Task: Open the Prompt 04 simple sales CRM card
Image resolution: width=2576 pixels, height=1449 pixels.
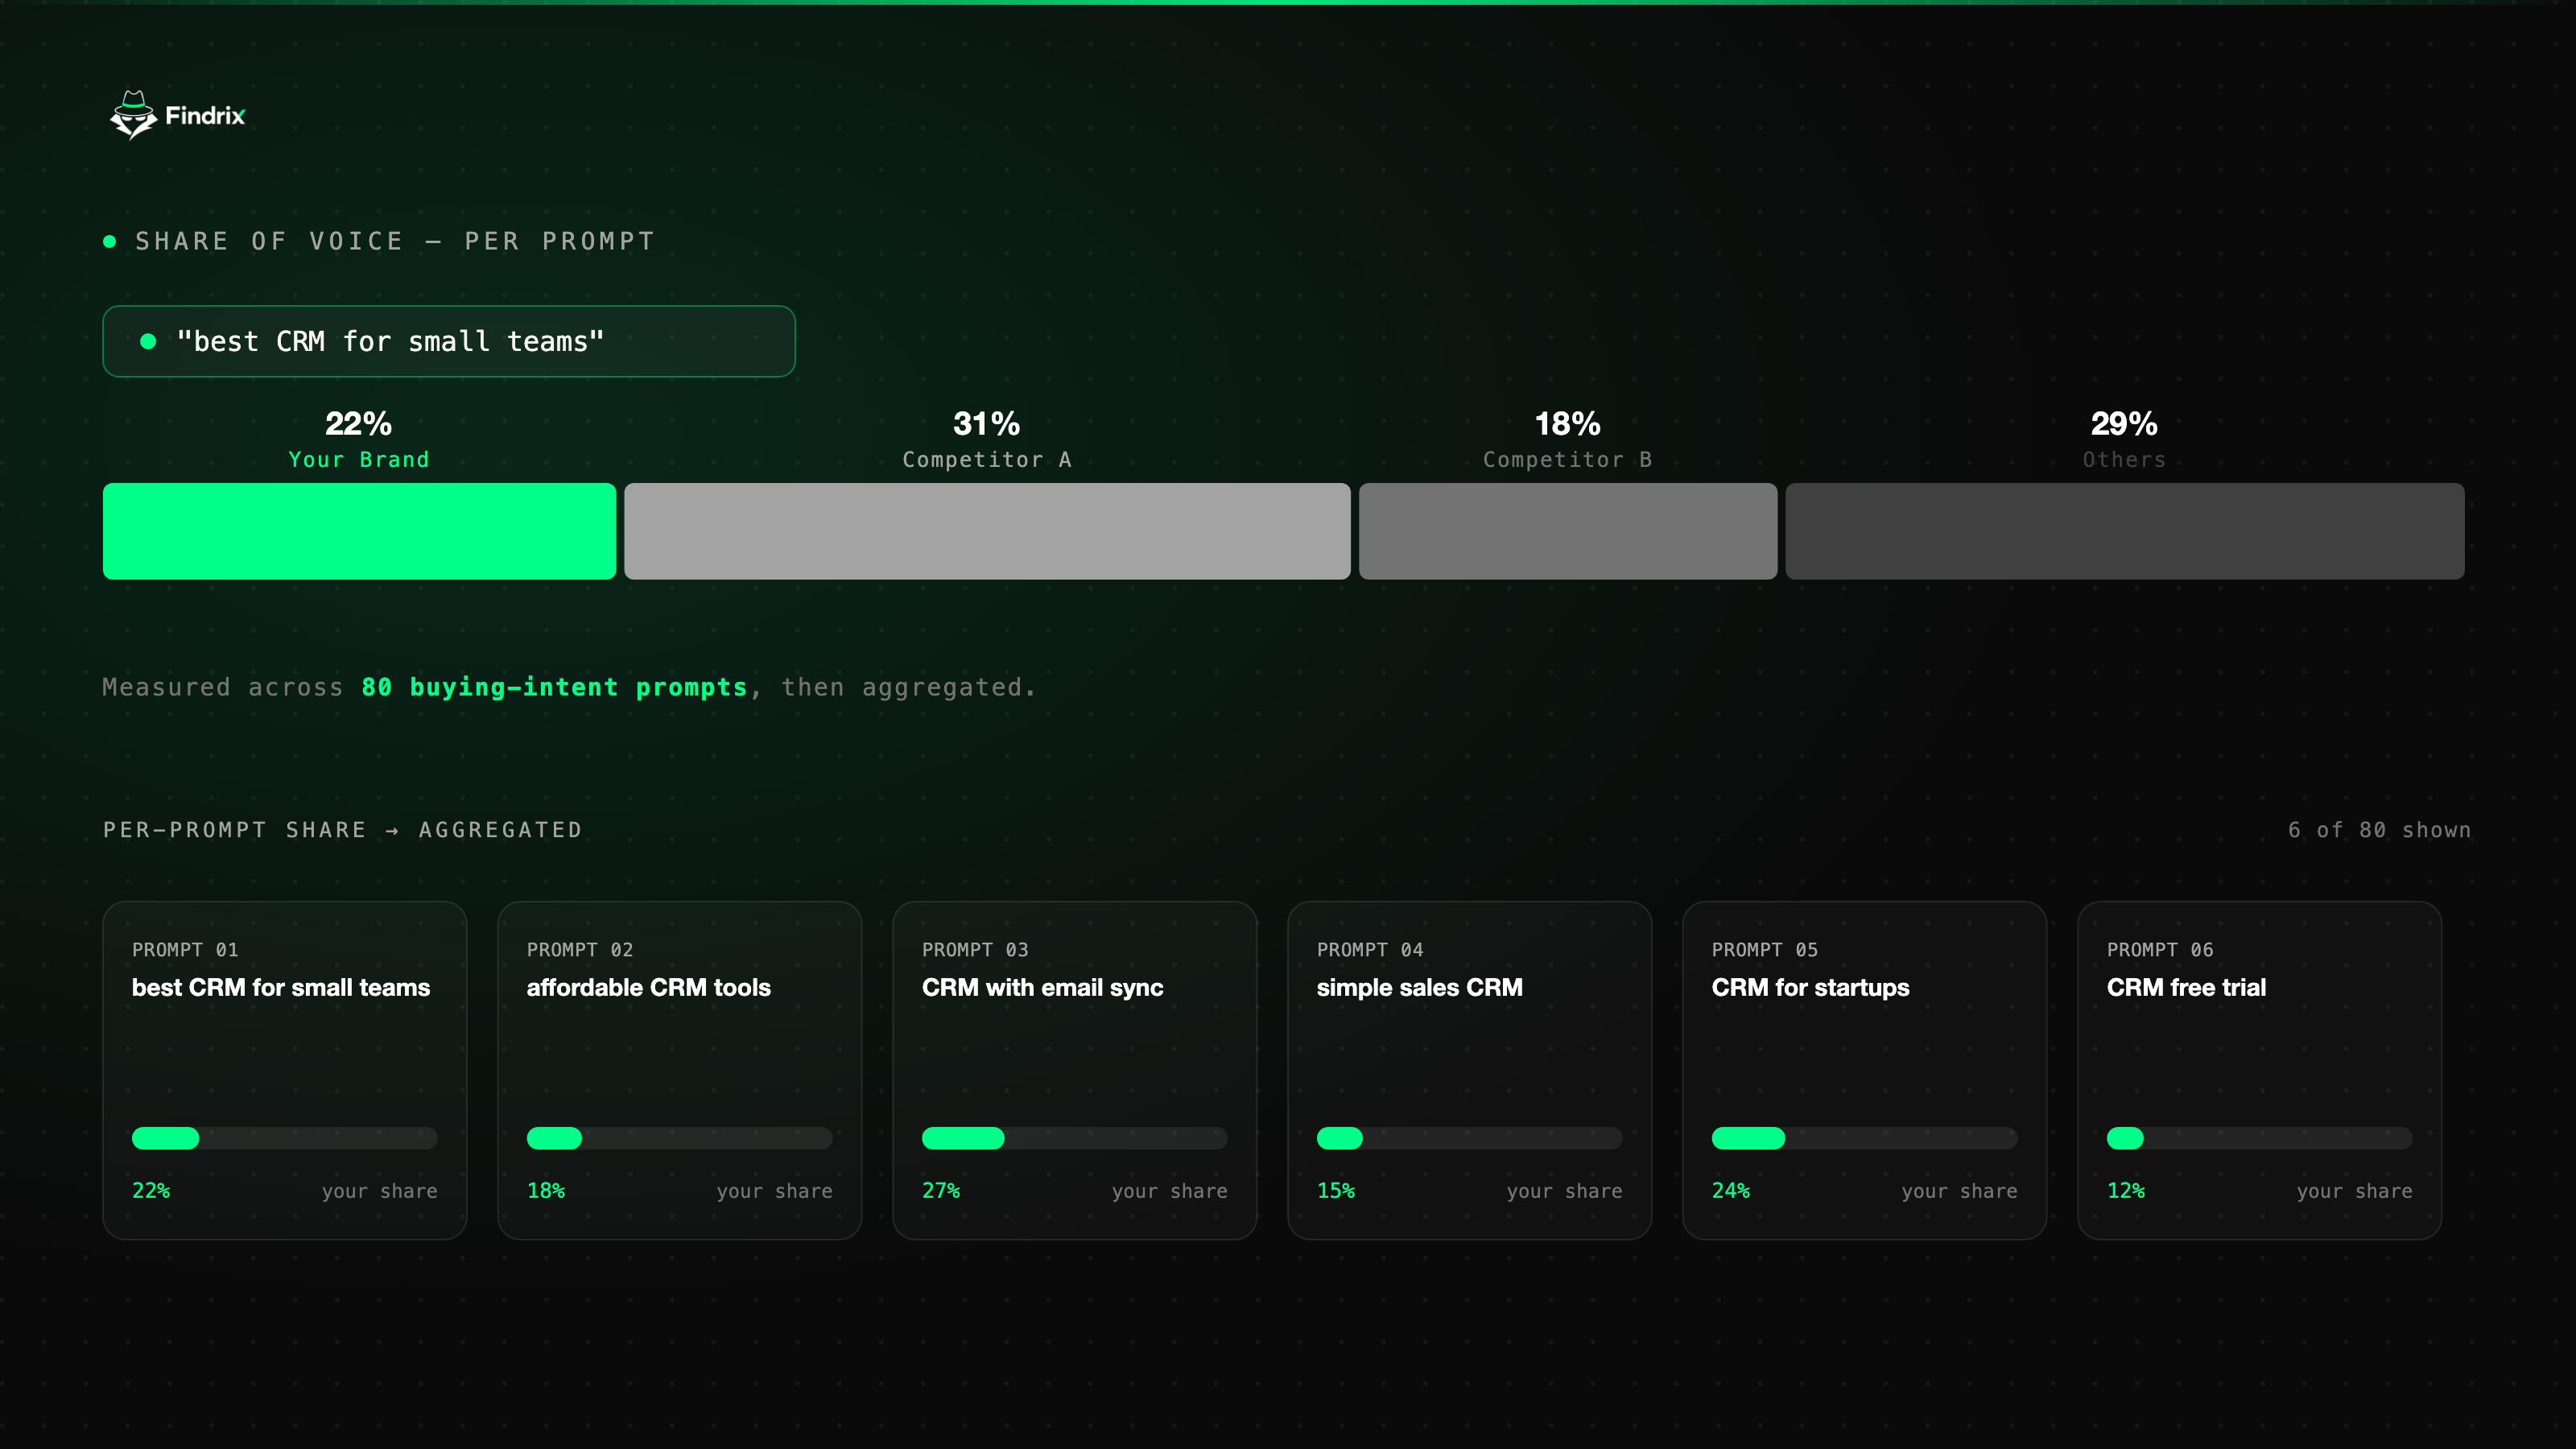Action: pyautogui.click(x=1470, y=1070)
